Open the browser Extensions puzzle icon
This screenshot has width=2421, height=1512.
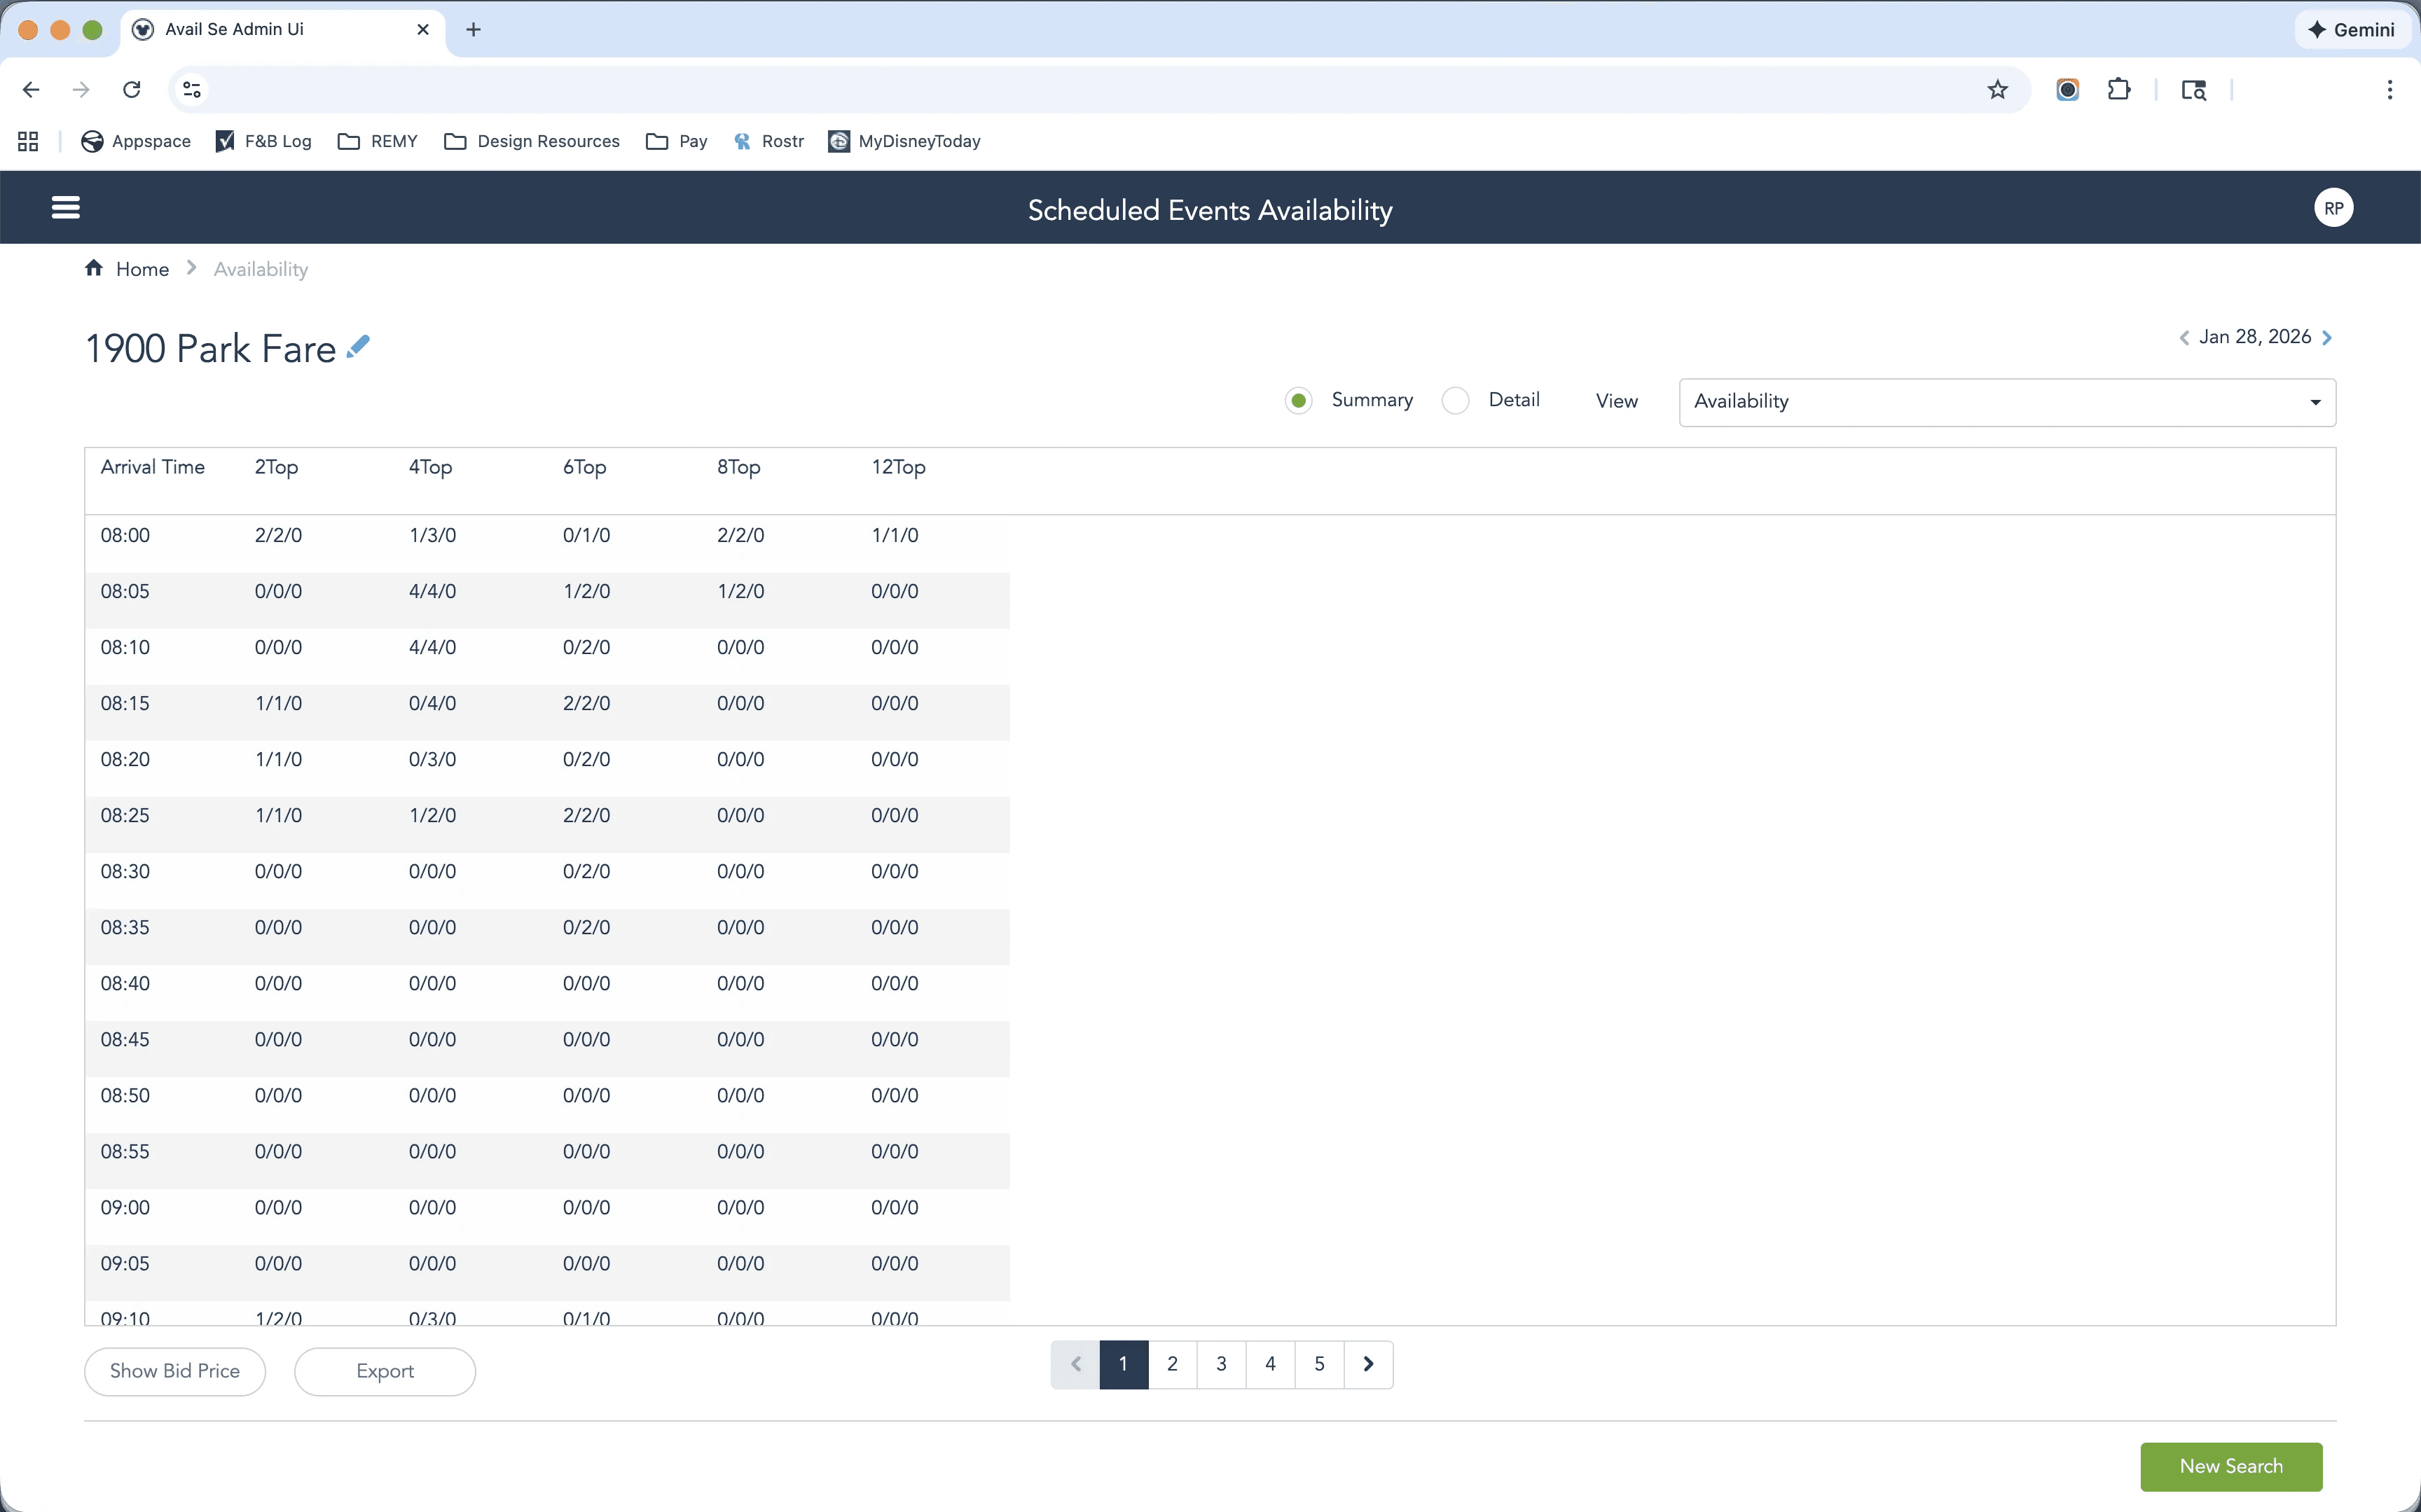click(x=2118, y=90)
